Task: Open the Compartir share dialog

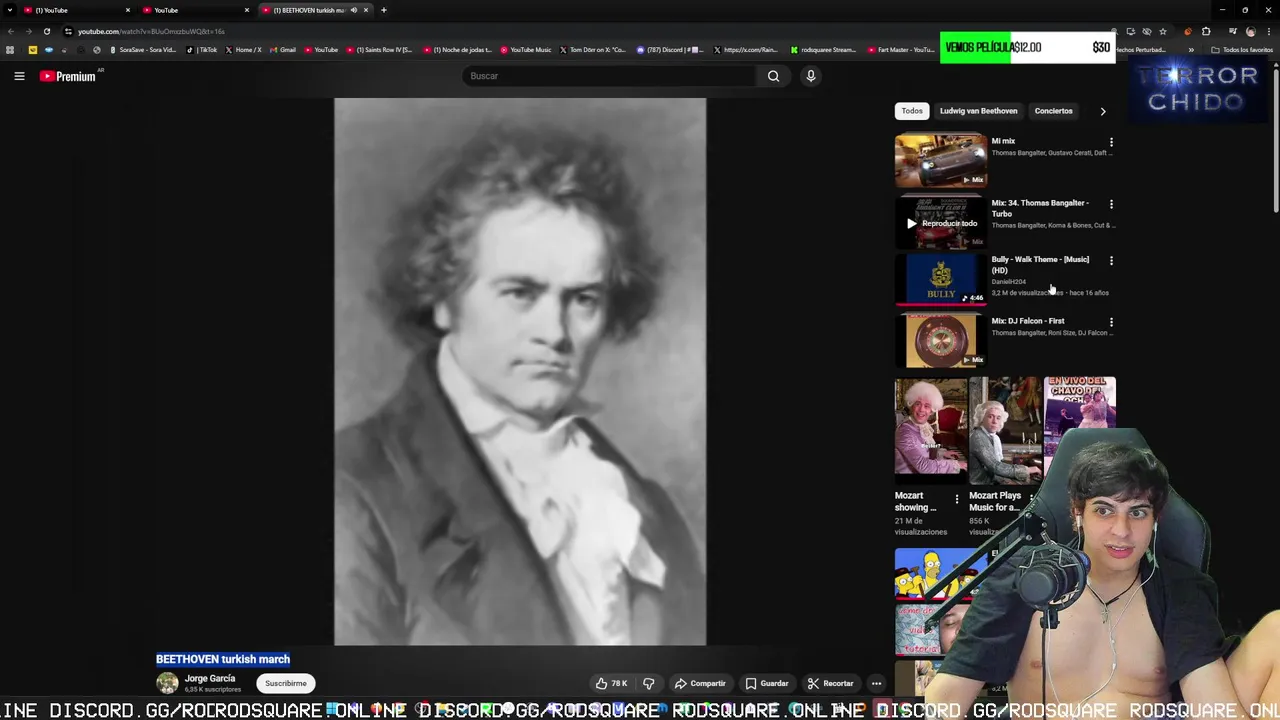Action: coord(700,684)
